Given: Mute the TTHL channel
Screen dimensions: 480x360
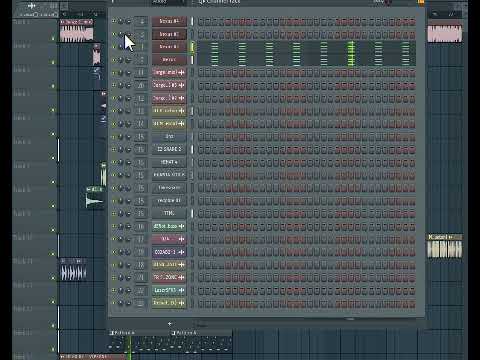Looking at the screenshot, I should pos(114,213).
